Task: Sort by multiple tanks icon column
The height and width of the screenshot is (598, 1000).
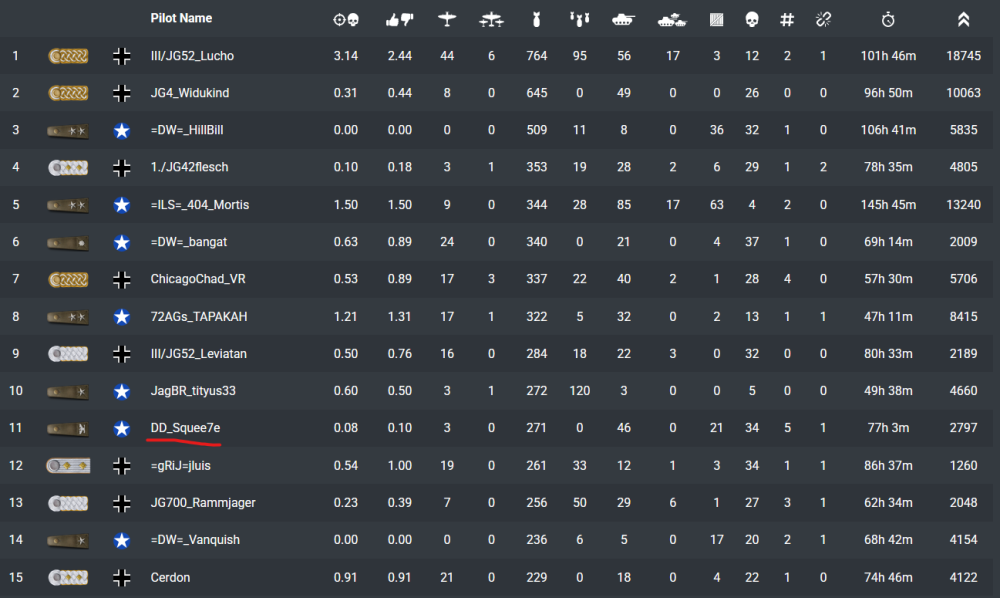Action: [x=672, y=19]
